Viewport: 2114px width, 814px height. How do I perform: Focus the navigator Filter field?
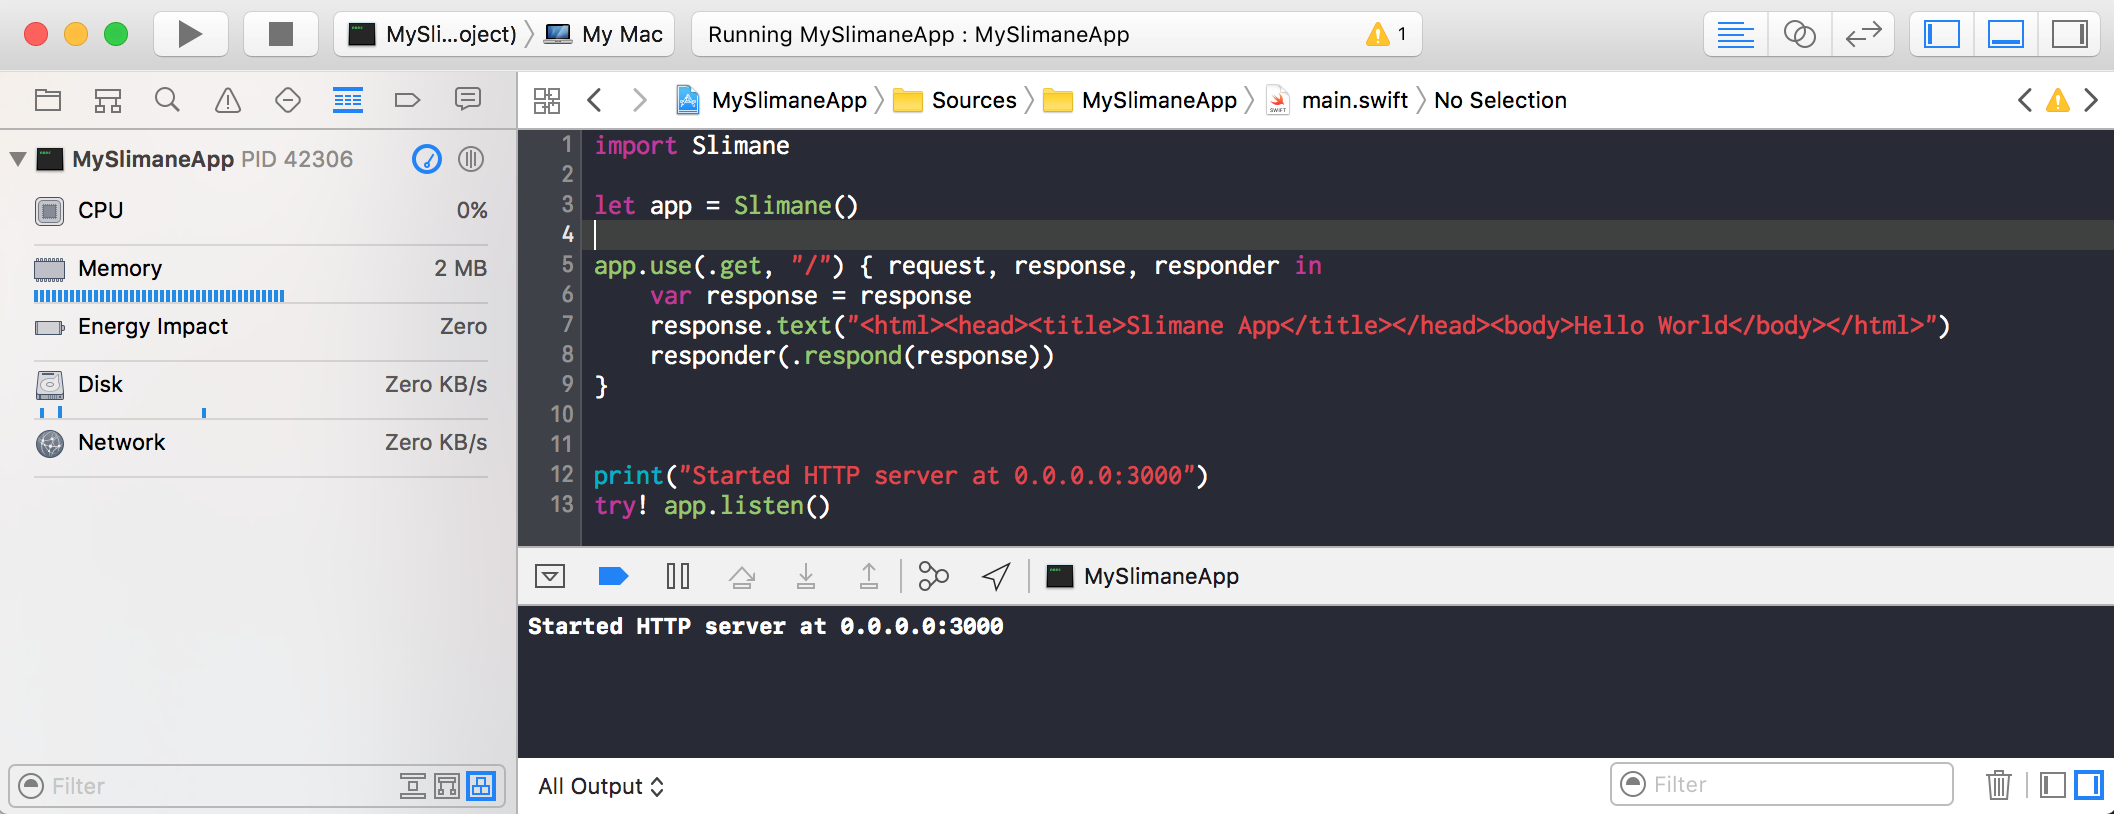point(220,786)
